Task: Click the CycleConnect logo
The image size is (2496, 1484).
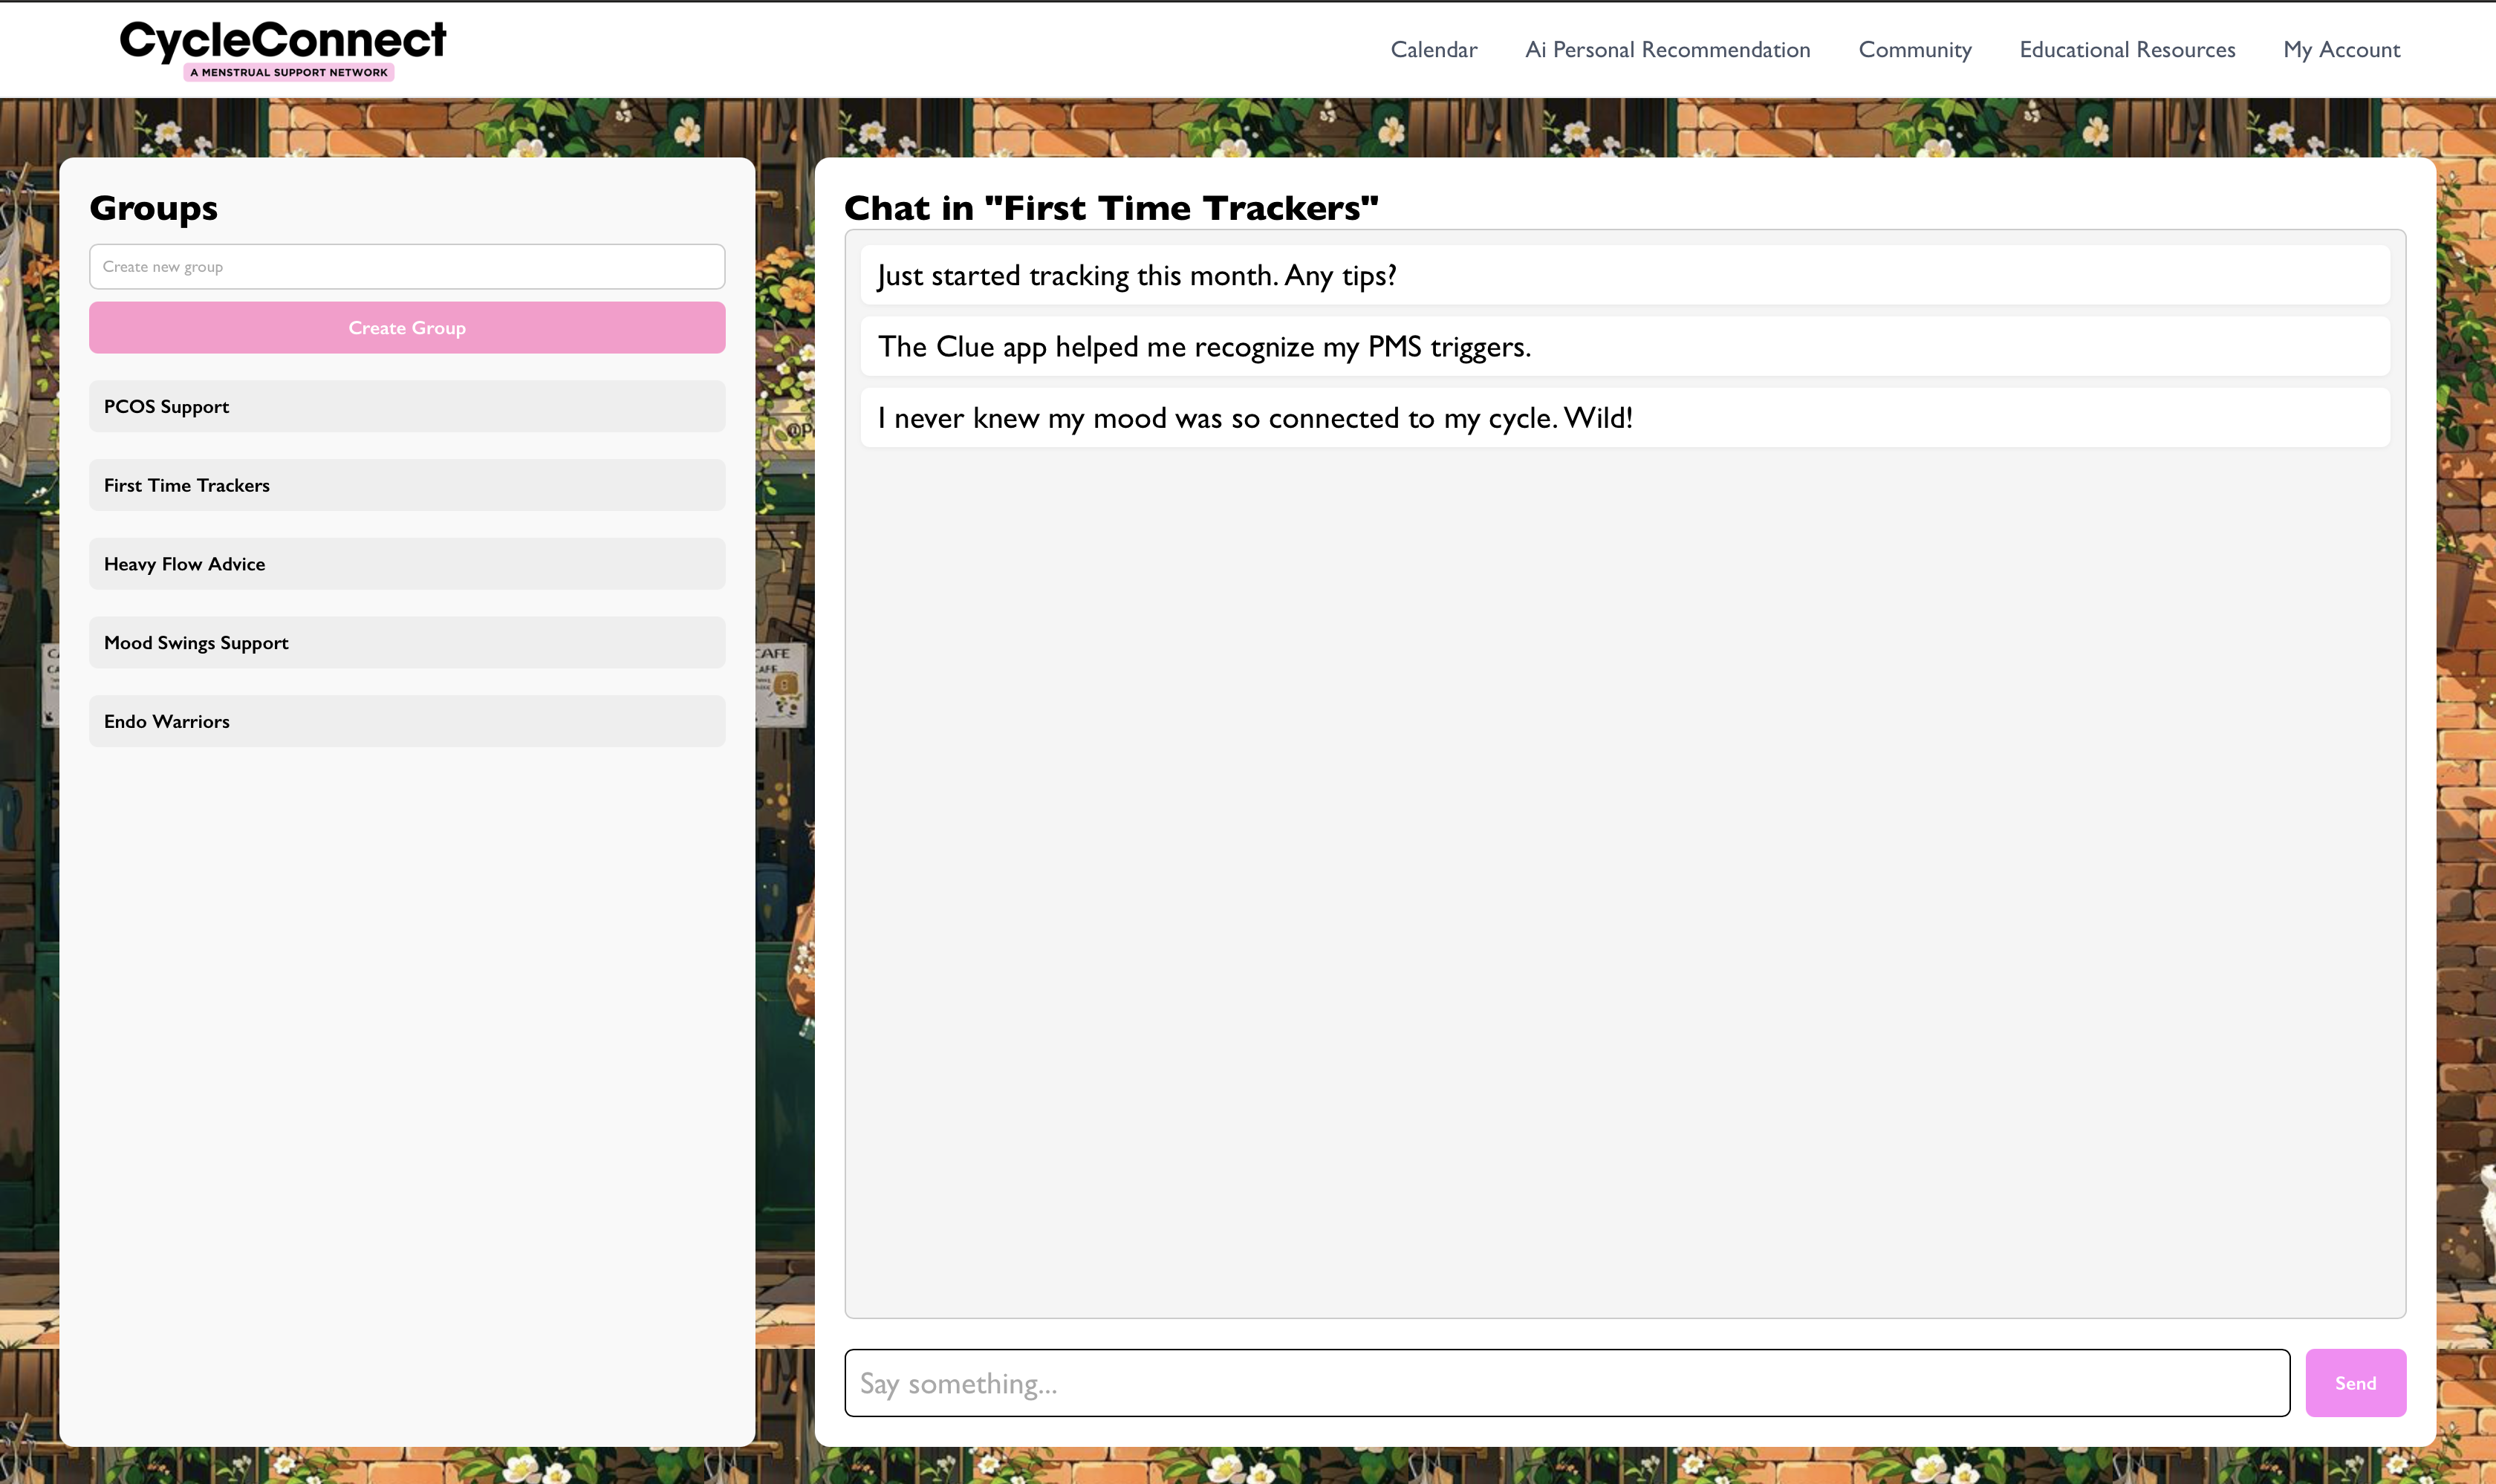Action: pyautogui.click(x=282, y=48)
